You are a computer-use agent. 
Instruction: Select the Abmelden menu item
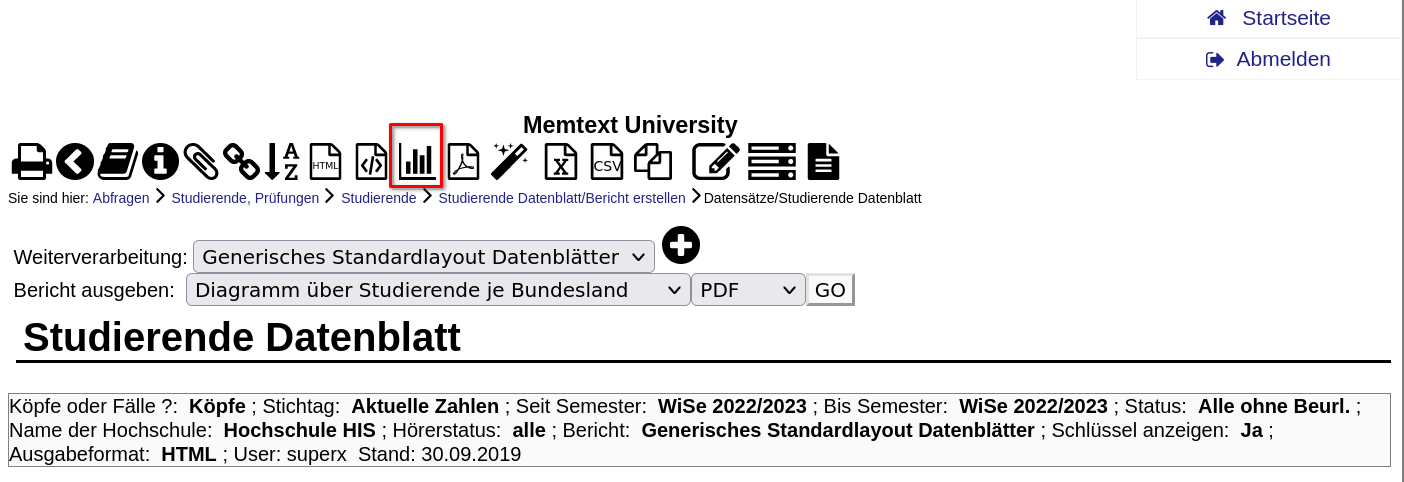(1269, 59)
